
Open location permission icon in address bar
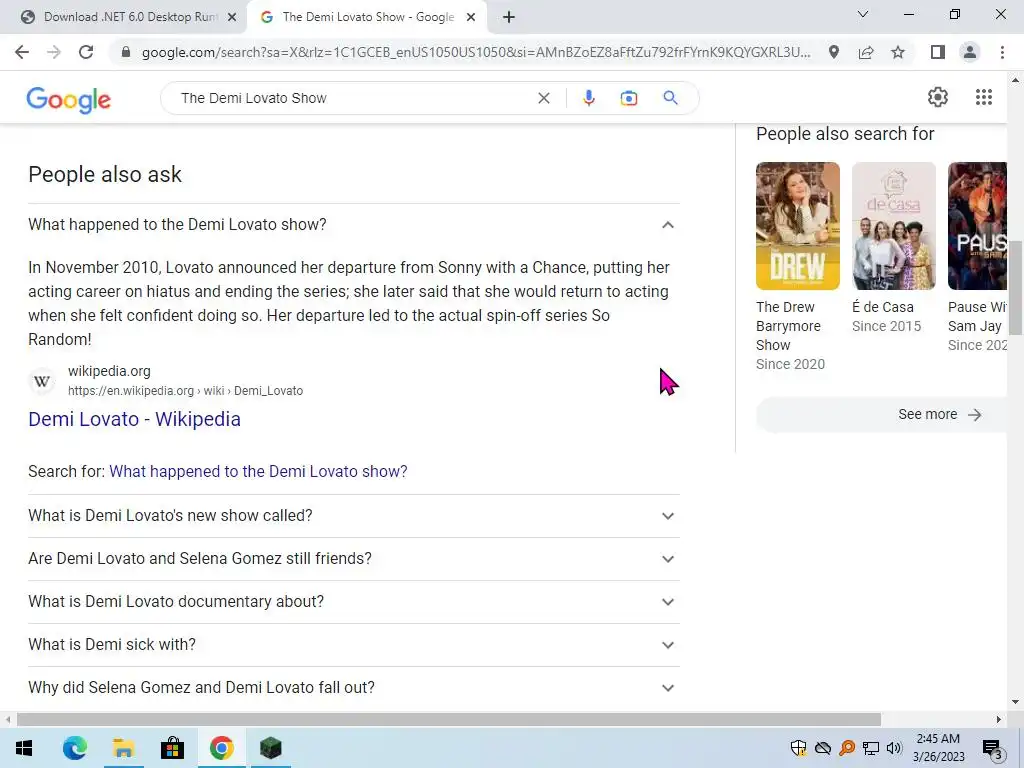point(833,52)
